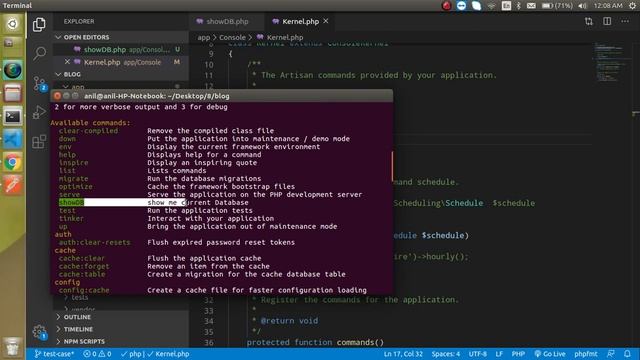
Task: Click Open Changes icon in editor toolbar
Action: pyautogui.click(x=589, y=21)
